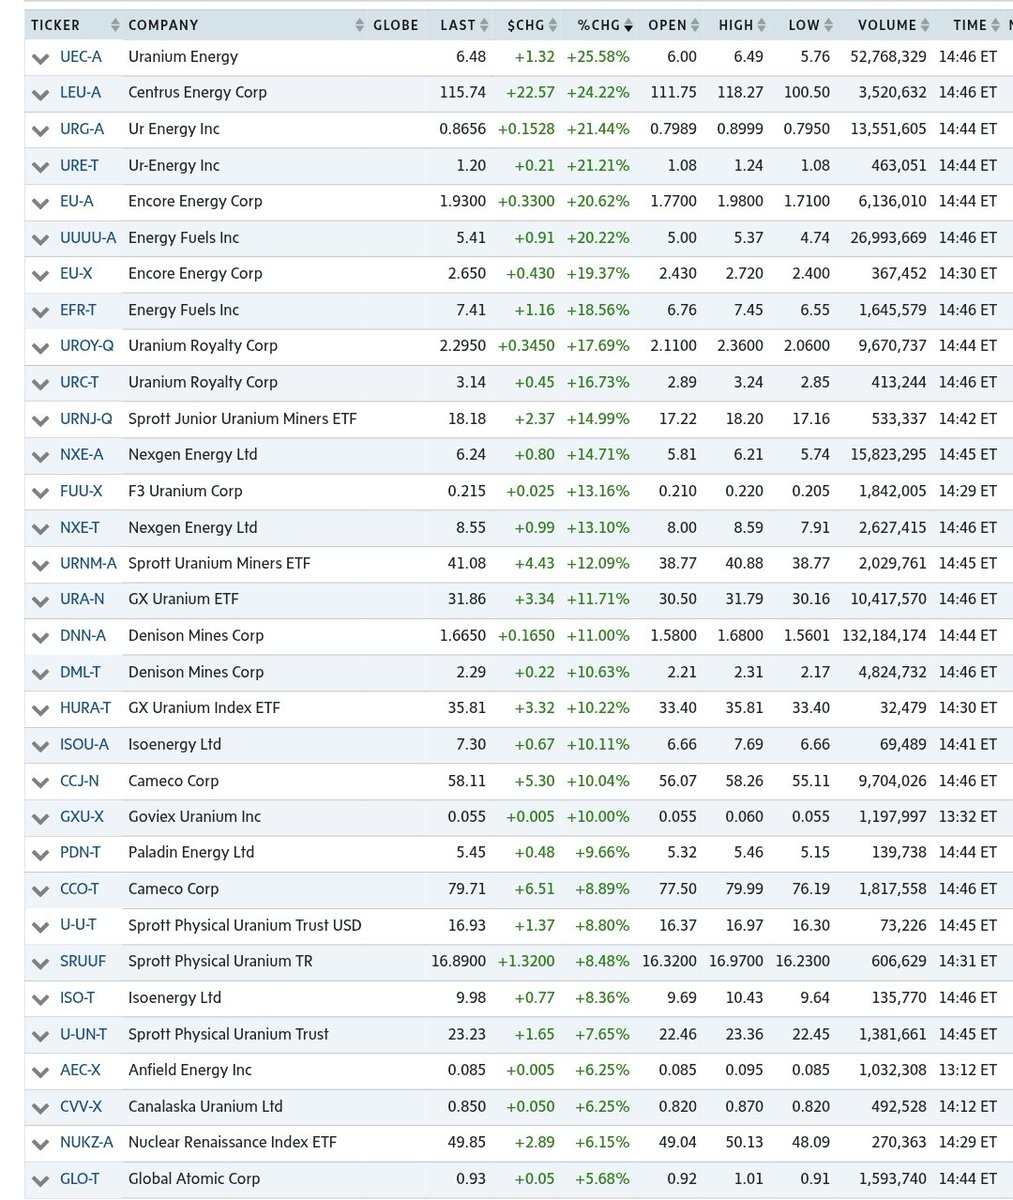Expand the CCJ-N row chevron

[40, 782]
